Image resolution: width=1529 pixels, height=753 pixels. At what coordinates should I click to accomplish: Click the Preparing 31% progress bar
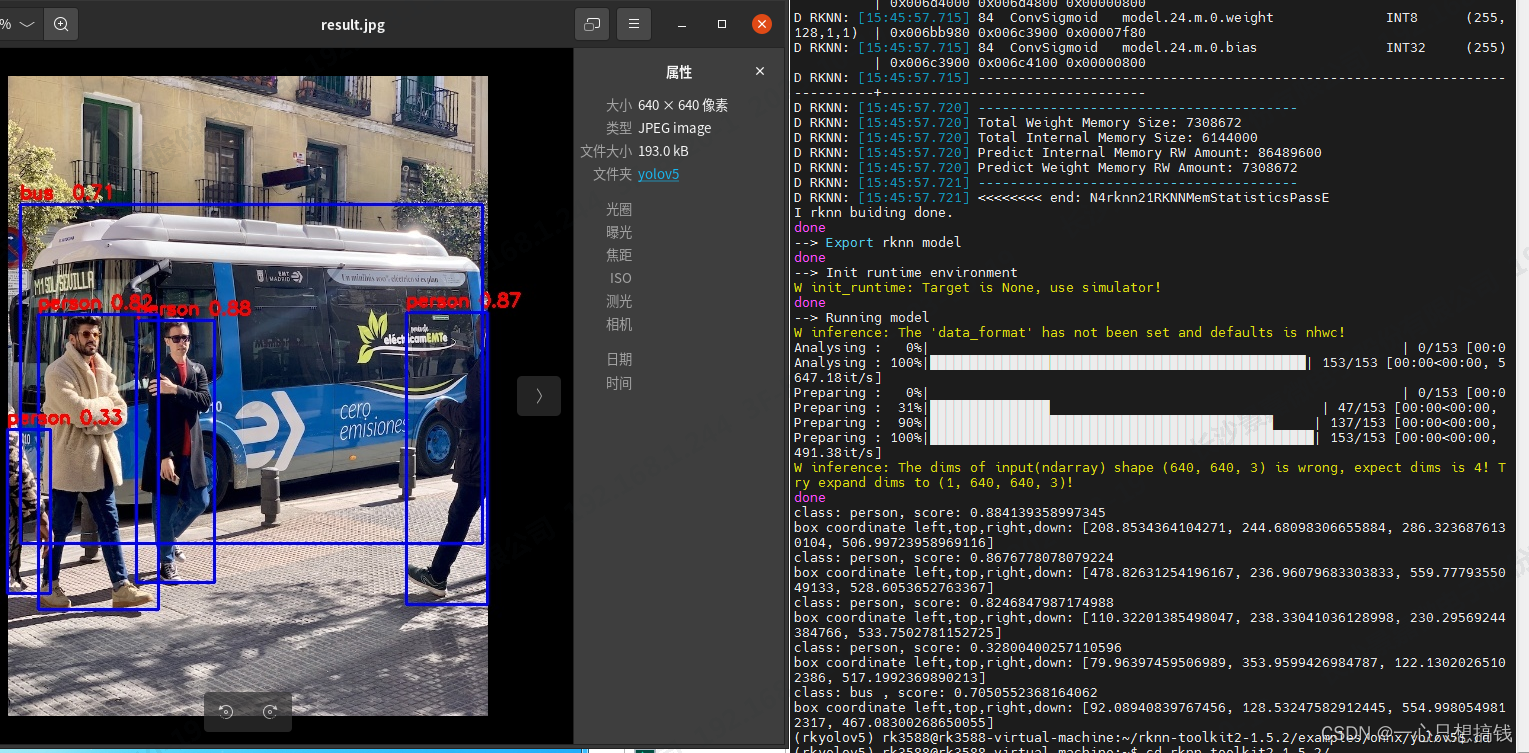coord(989,407)
